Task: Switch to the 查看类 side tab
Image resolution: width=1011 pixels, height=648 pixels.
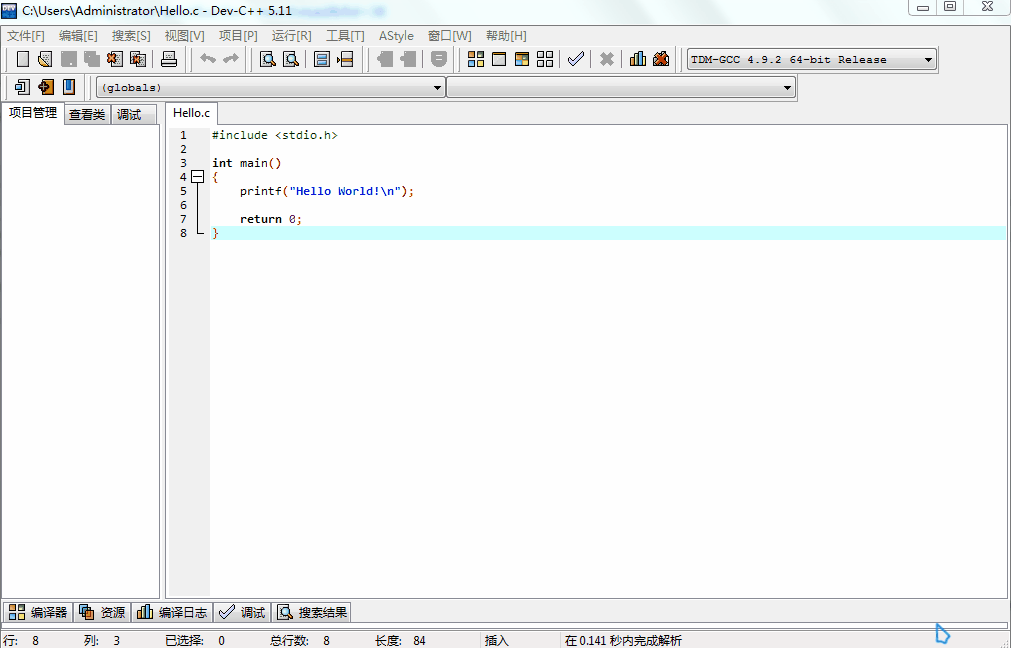Action: point(87,115)
